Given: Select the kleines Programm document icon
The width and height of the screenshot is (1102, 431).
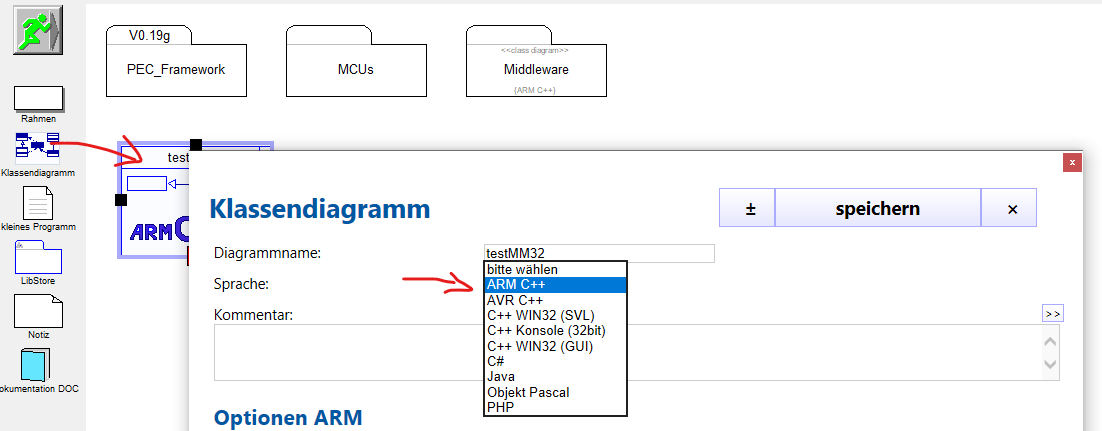Looking at the screenshot, I should [38, 203].
